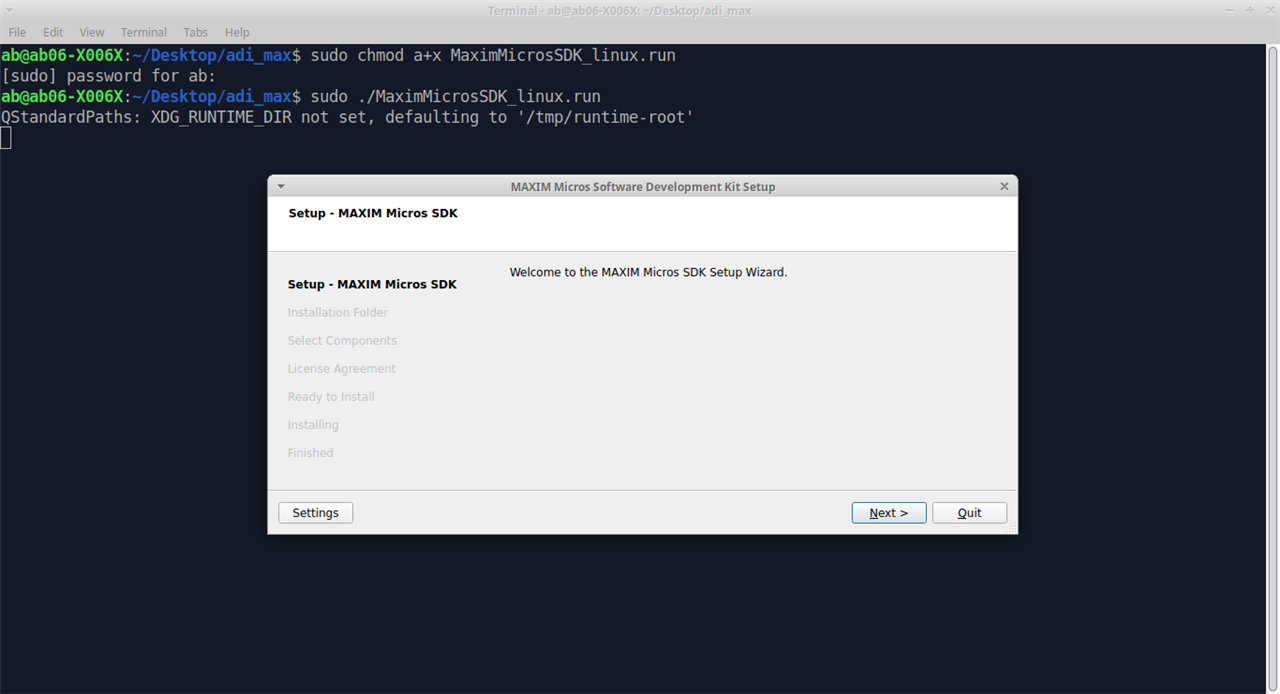Open the terminal Edit menu
The width and height of the screenshot is (1280, 694).
(x=53, y=32)
